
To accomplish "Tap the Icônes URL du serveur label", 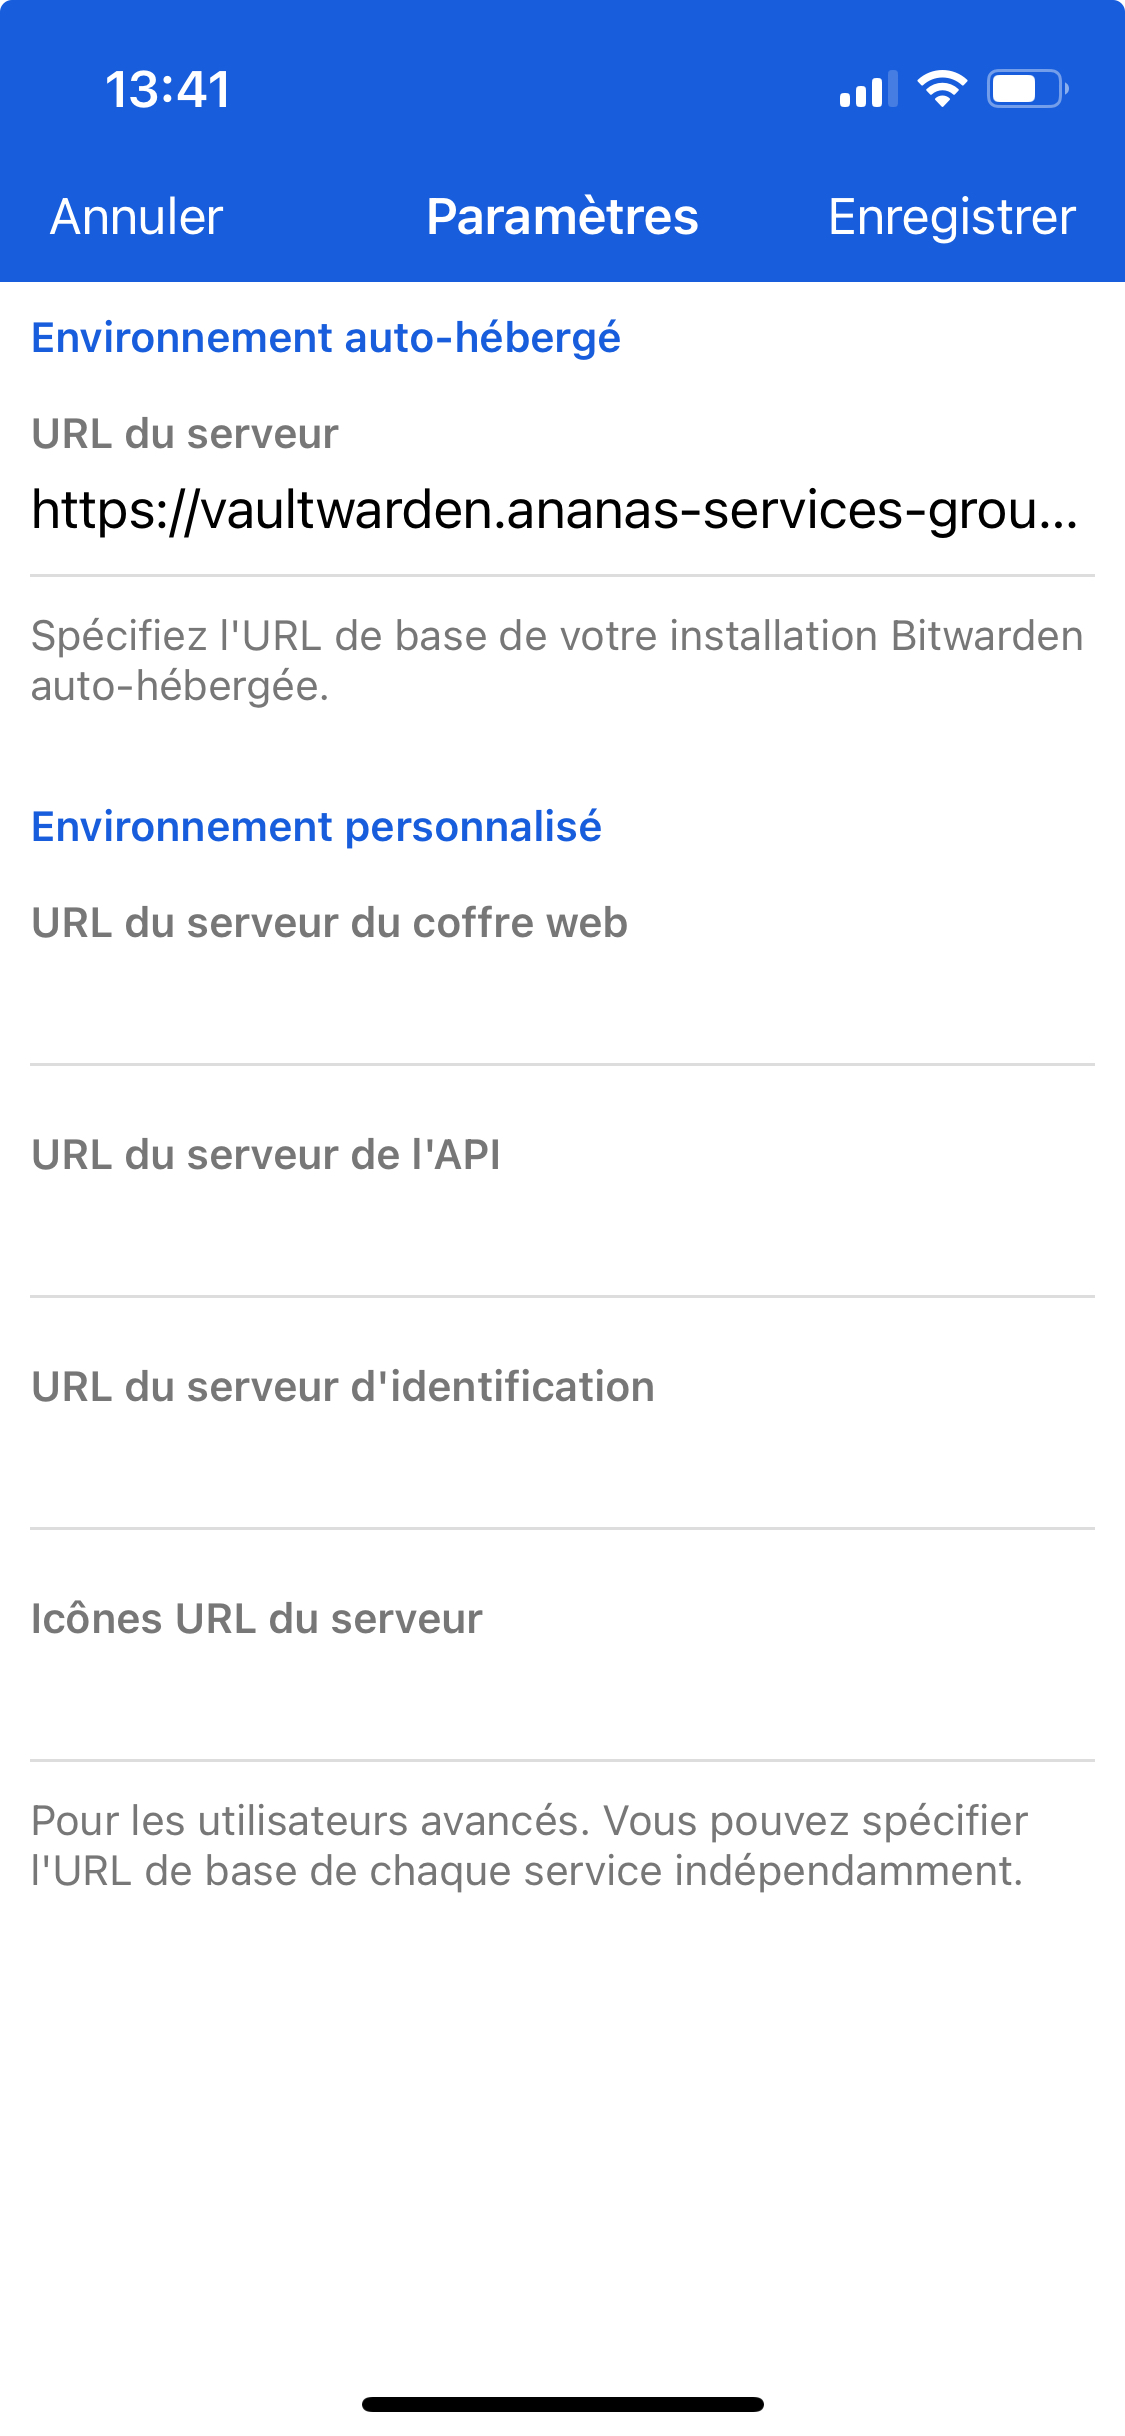I will (256, 1619).
